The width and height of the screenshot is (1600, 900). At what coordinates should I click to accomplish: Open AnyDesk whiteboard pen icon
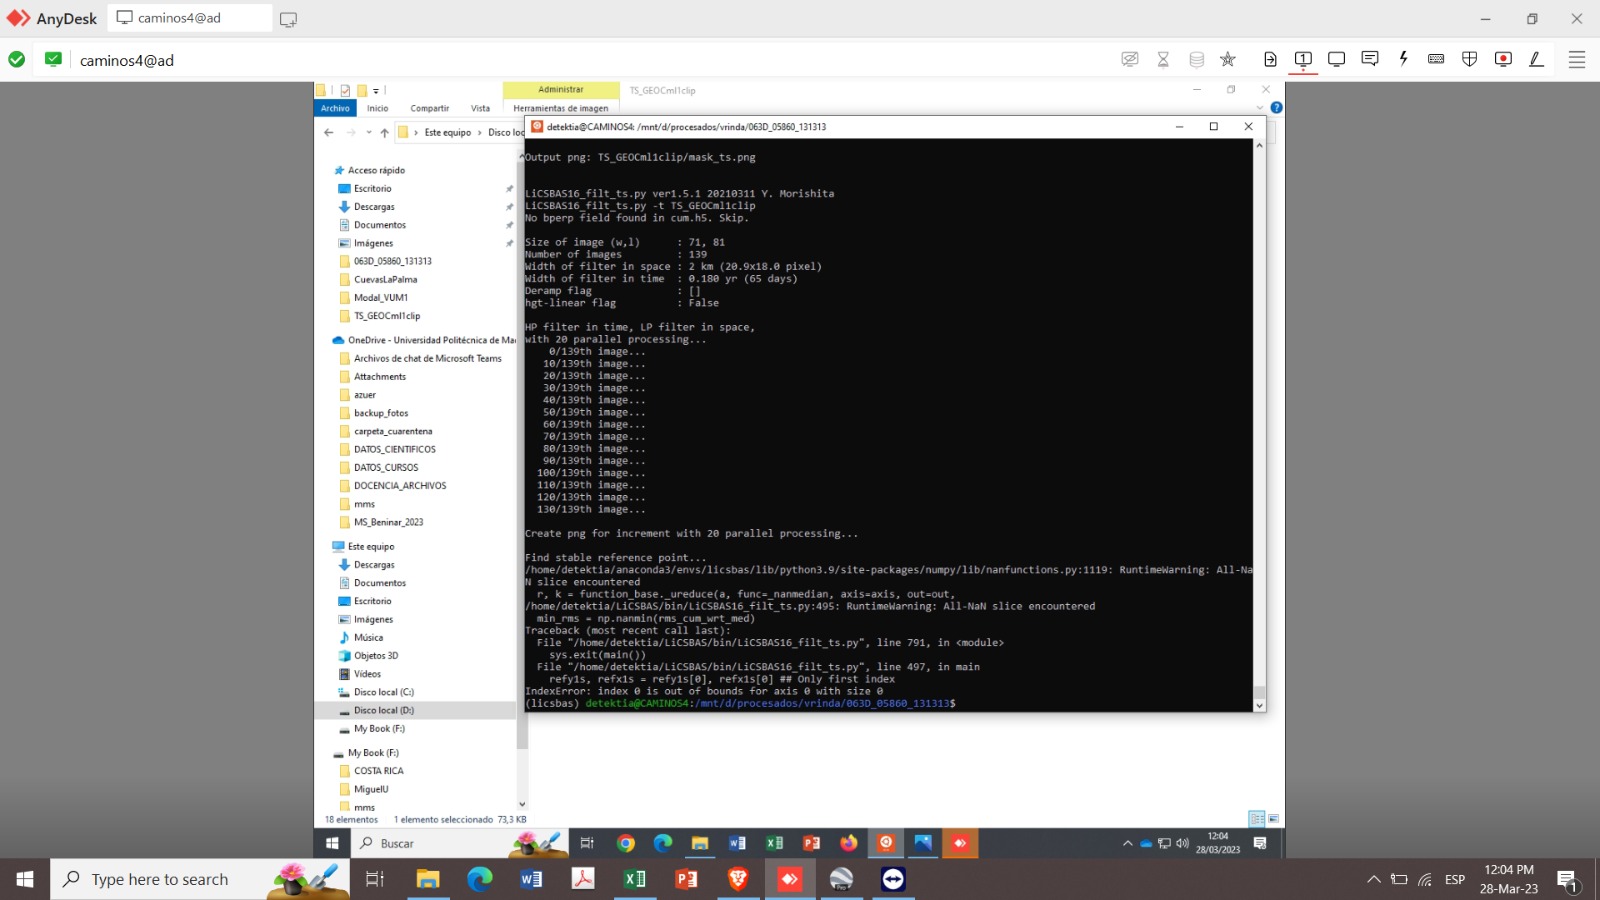click(1536, 59)
